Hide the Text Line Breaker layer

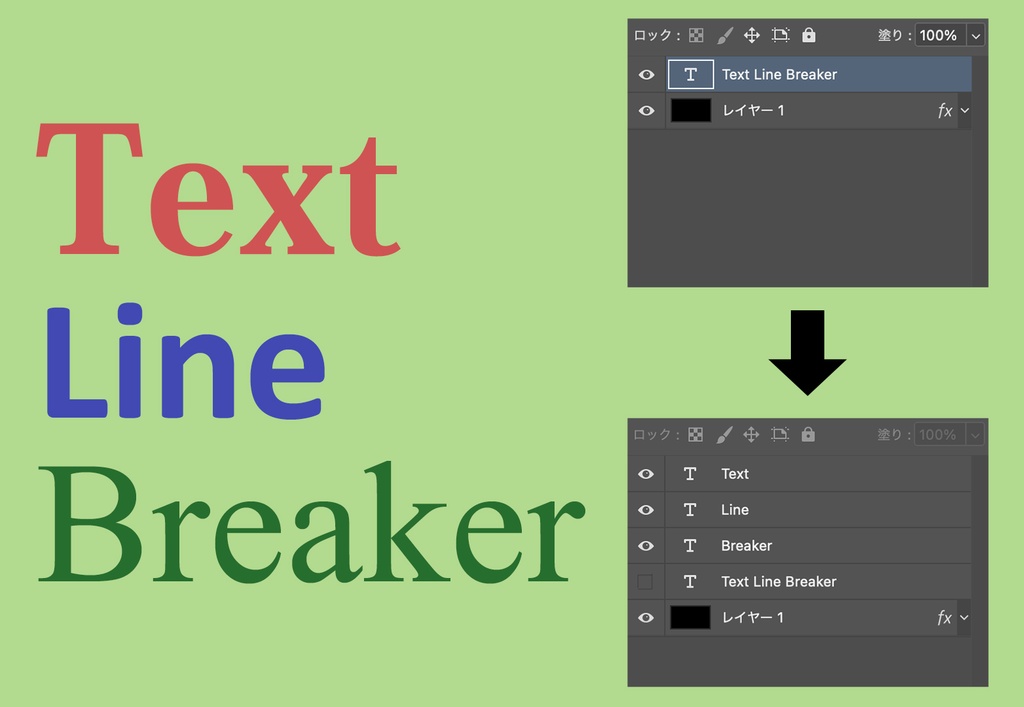click(647, 74)
